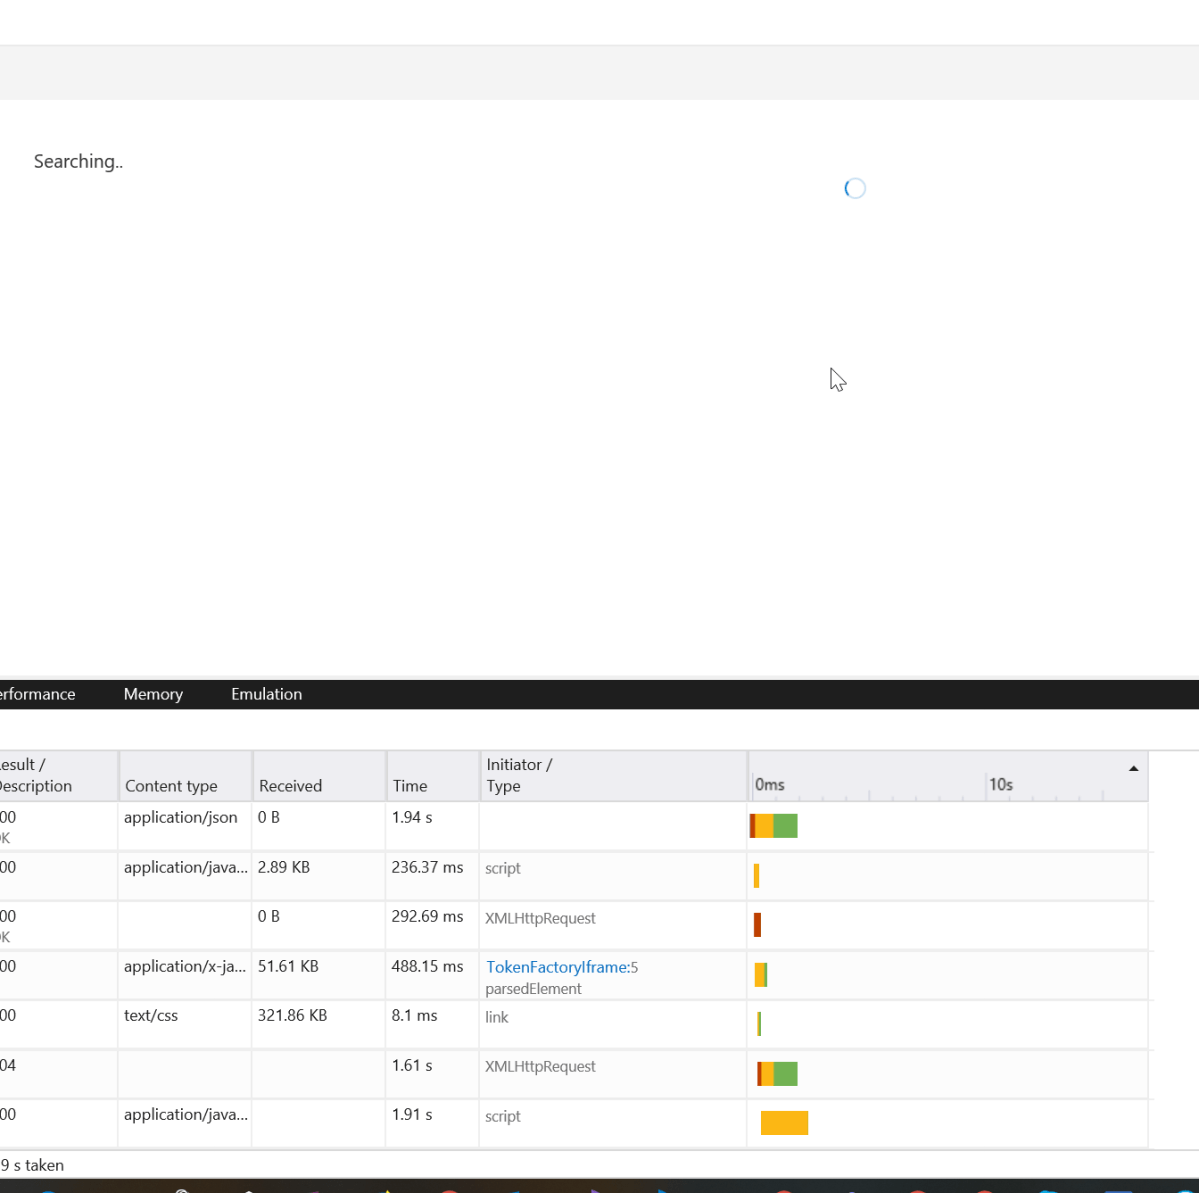This screenshot has width=1199, height=1193.
Task: Click the yellow waterfall bar of the 1.91 s script
Action: point(784,1122)
